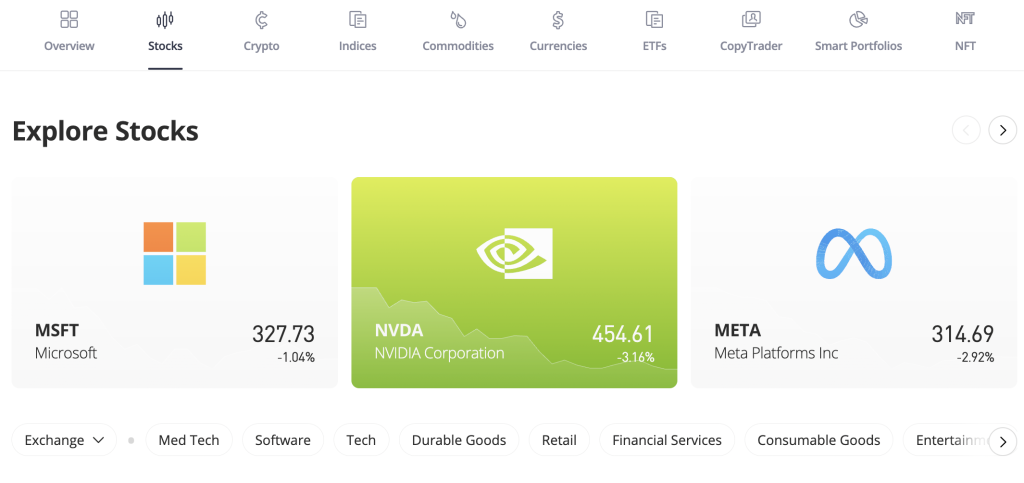
Task: Open the Indices icon
Action: [357, 20]
